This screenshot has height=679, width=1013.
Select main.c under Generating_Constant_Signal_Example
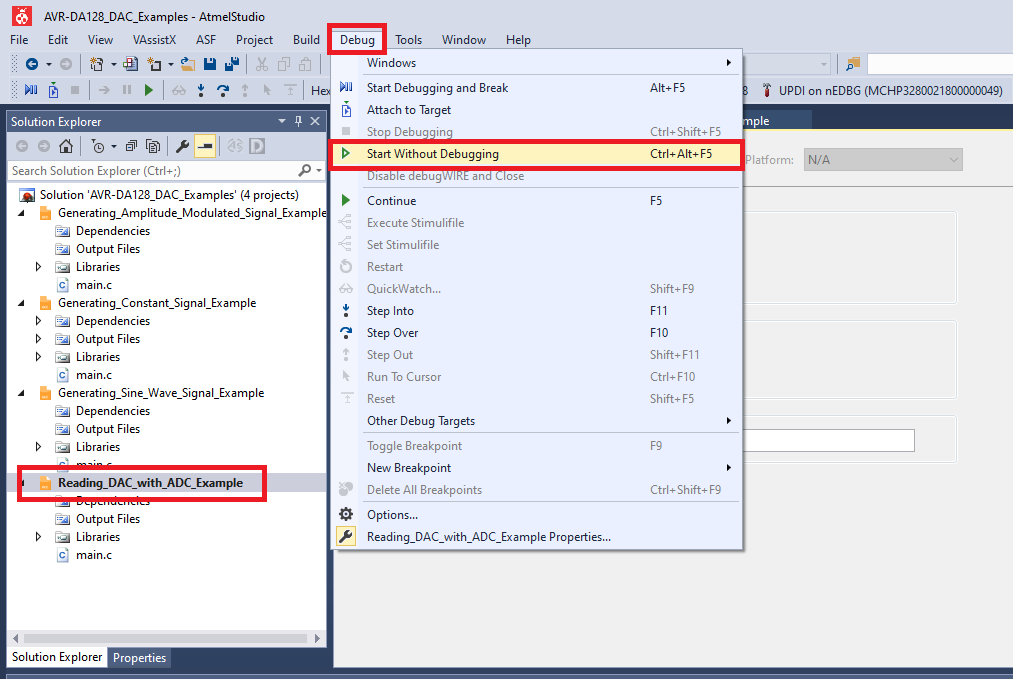[94, 375]
